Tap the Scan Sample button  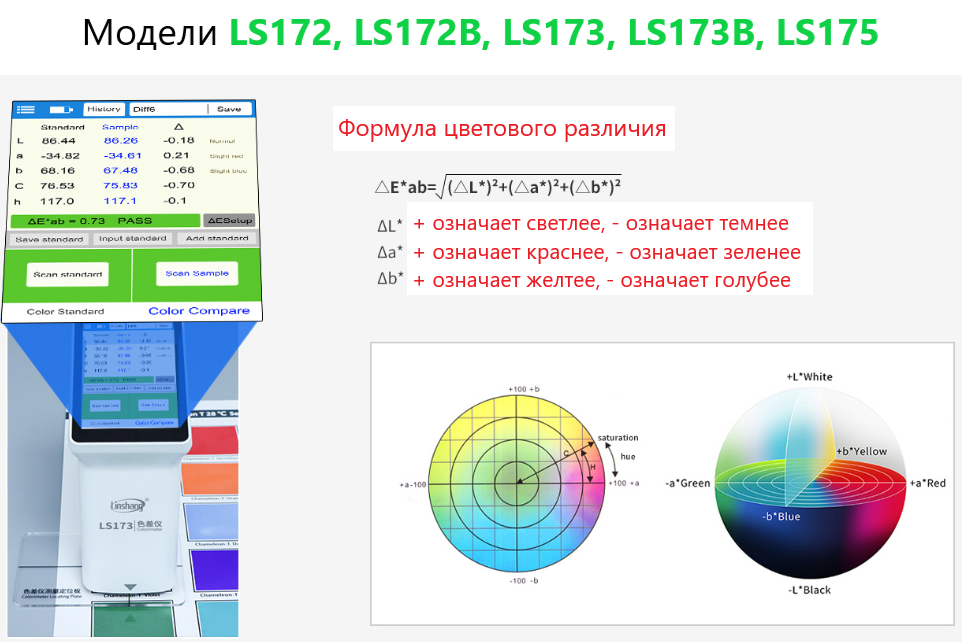click(x=197, y=273)
